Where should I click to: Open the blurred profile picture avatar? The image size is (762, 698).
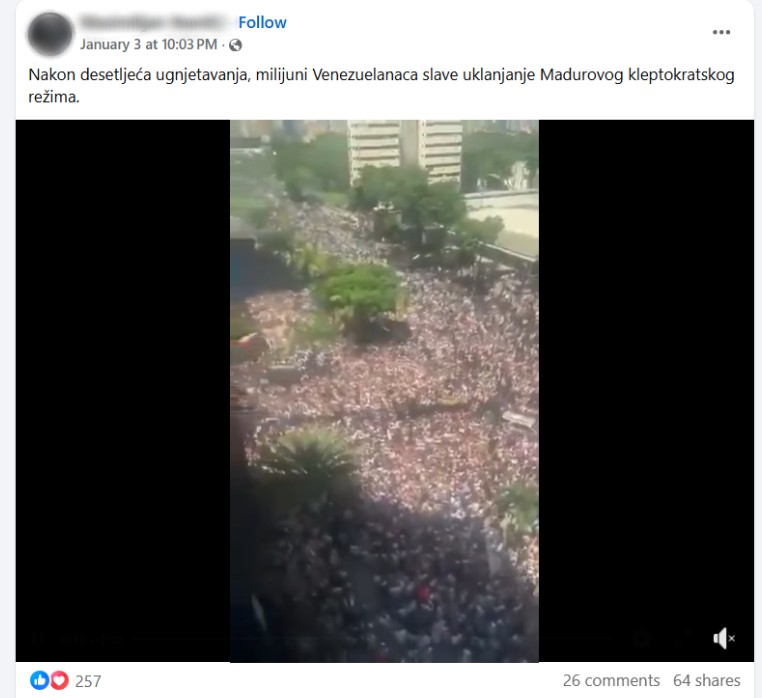click(x=50, y=34)
